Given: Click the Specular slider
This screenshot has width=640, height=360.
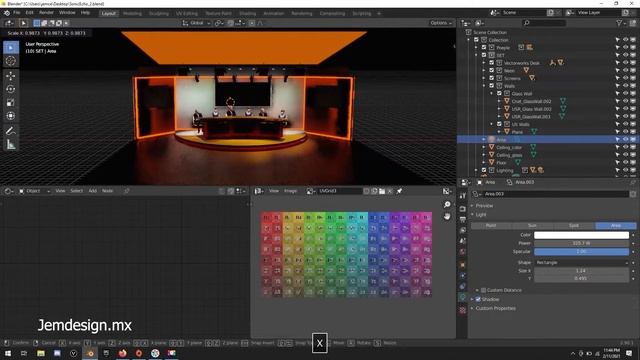Looking at the screenshot, I should click(581, 252).
